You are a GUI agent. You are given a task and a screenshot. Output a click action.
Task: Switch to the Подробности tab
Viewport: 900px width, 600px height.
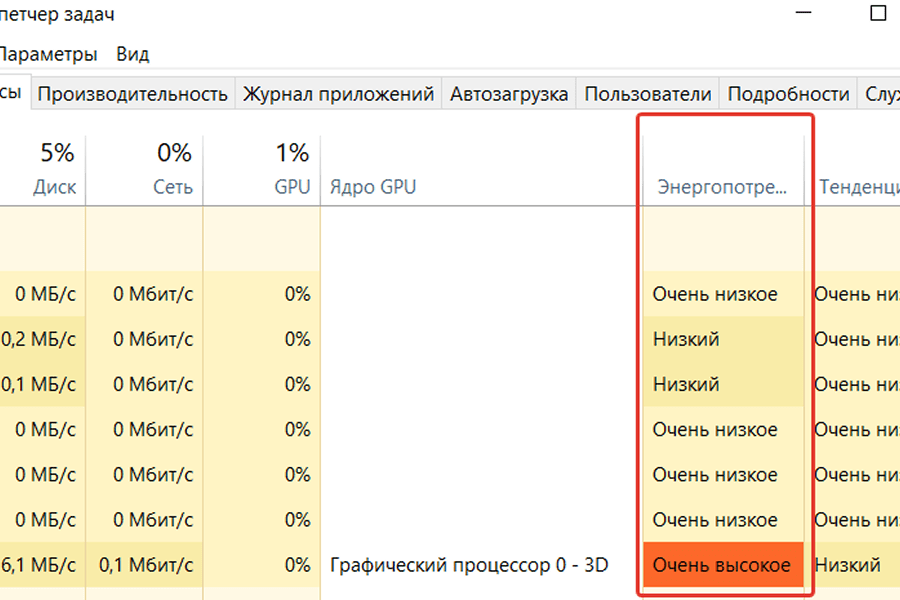(788, 94)
